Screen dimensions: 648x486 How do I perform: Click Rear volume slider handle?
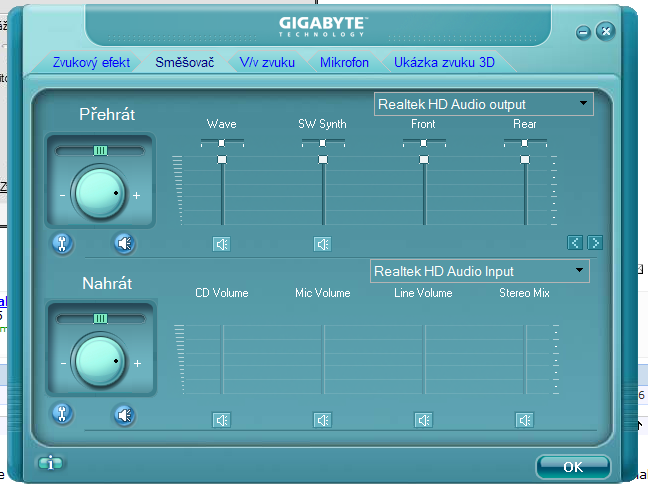tap(524, 160)
